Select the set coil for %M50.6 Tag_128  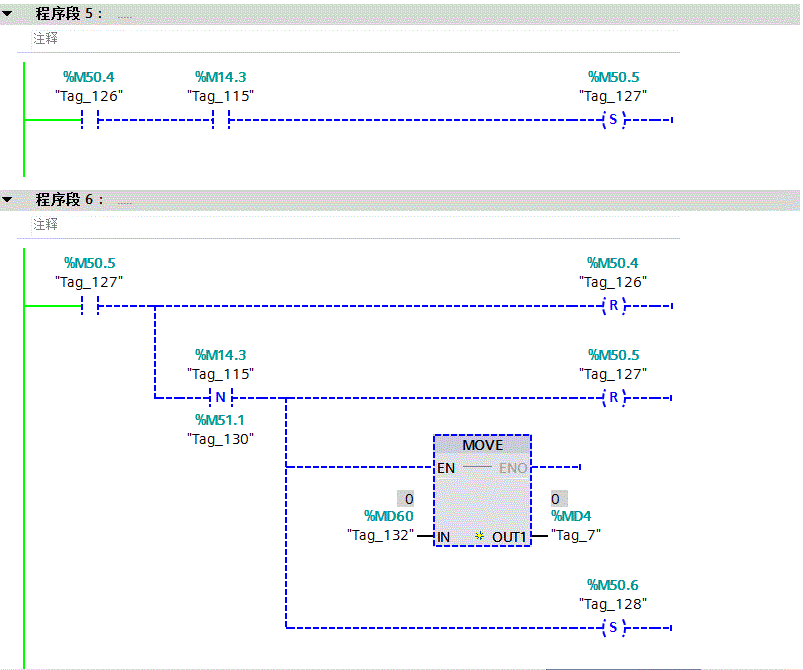614,627
